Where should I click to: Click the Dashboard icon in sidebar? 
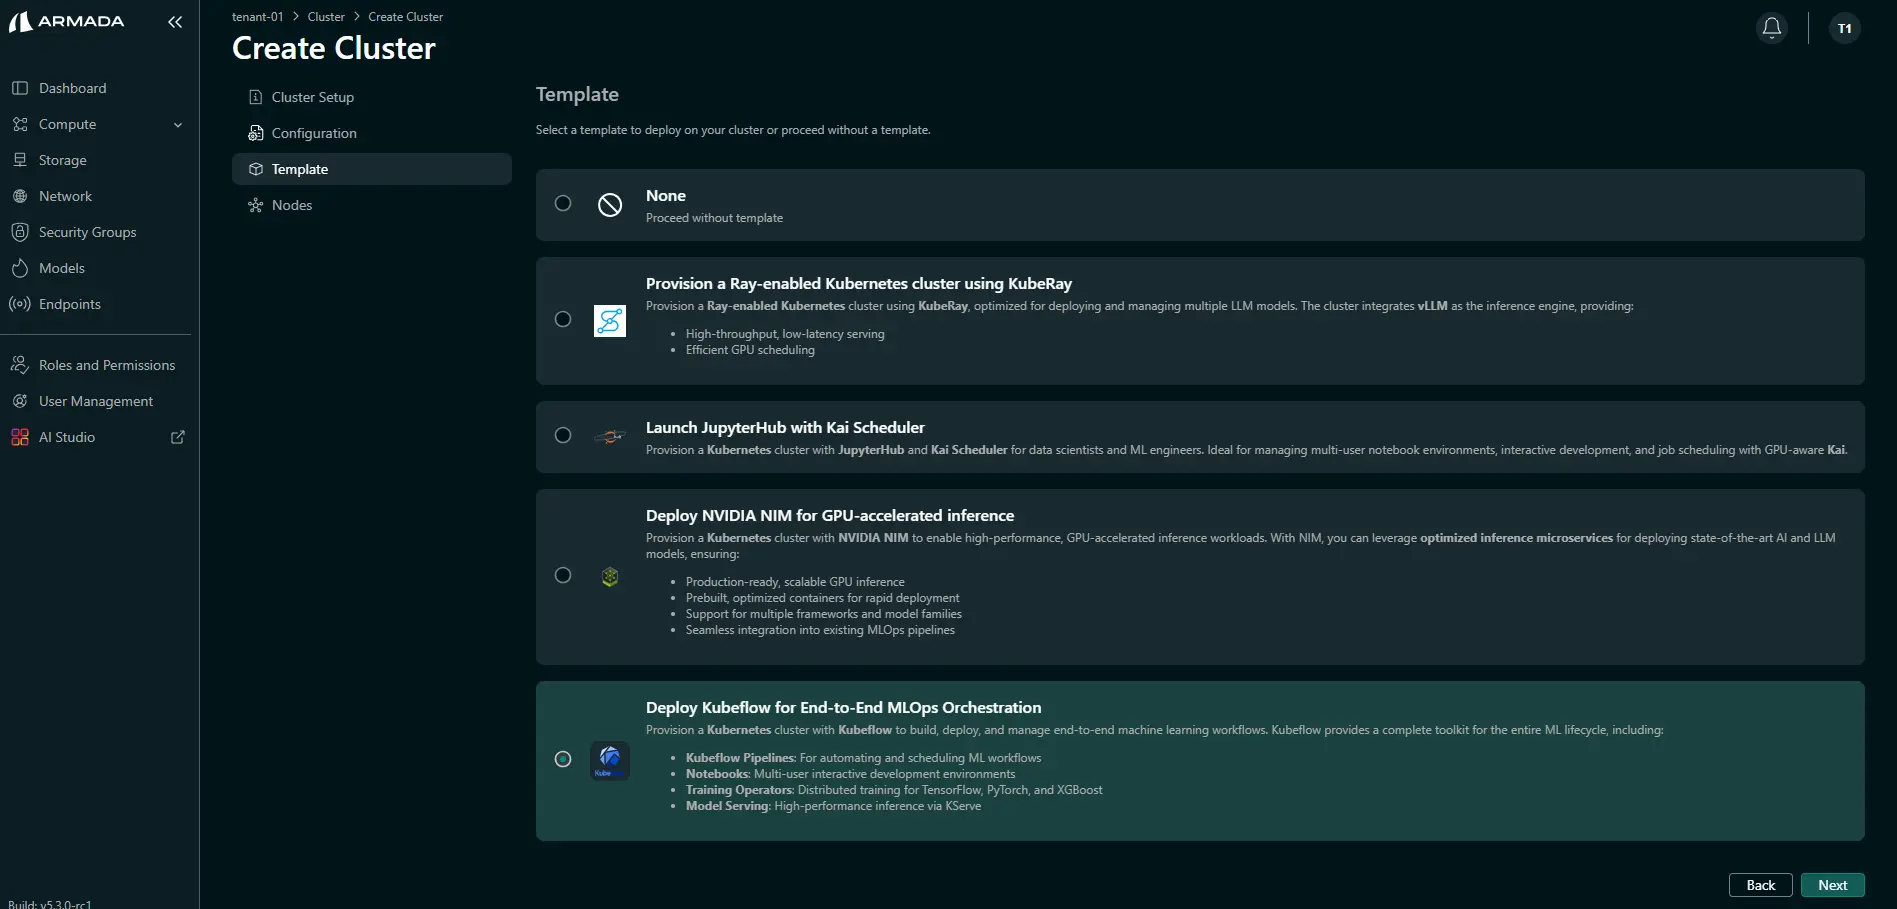pos(20,88)
